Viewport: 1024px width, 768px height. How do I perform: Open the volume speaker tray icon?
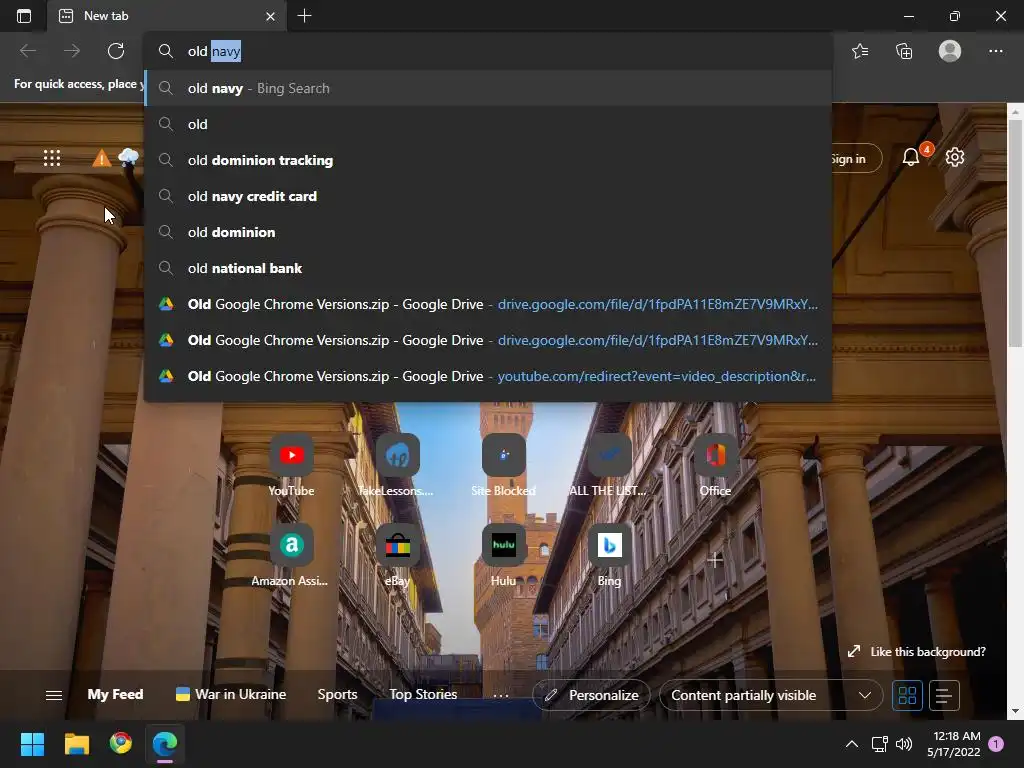click(904, 744)
